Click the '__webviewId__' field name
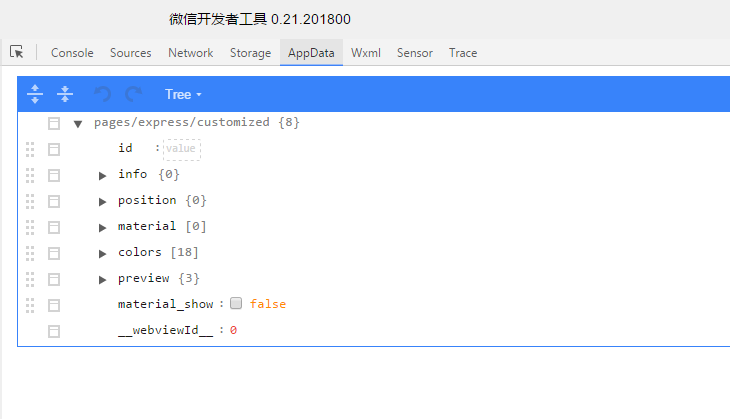This screenshot has width=730, height=419. 165,331
